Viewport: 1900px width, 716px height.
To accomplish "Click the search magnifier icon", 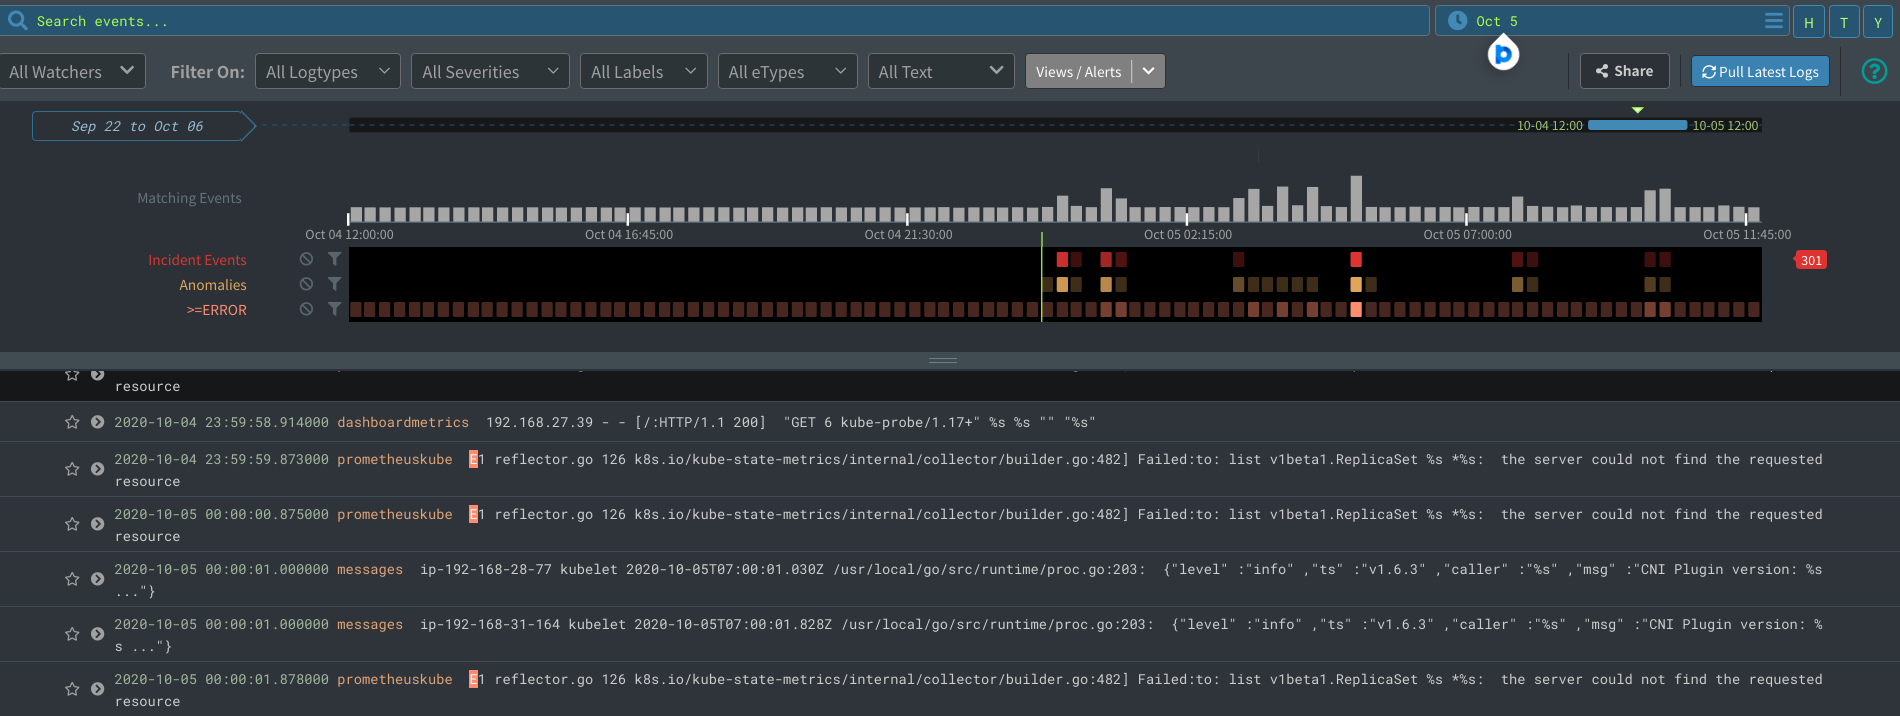I will click(x=17, y=20).
